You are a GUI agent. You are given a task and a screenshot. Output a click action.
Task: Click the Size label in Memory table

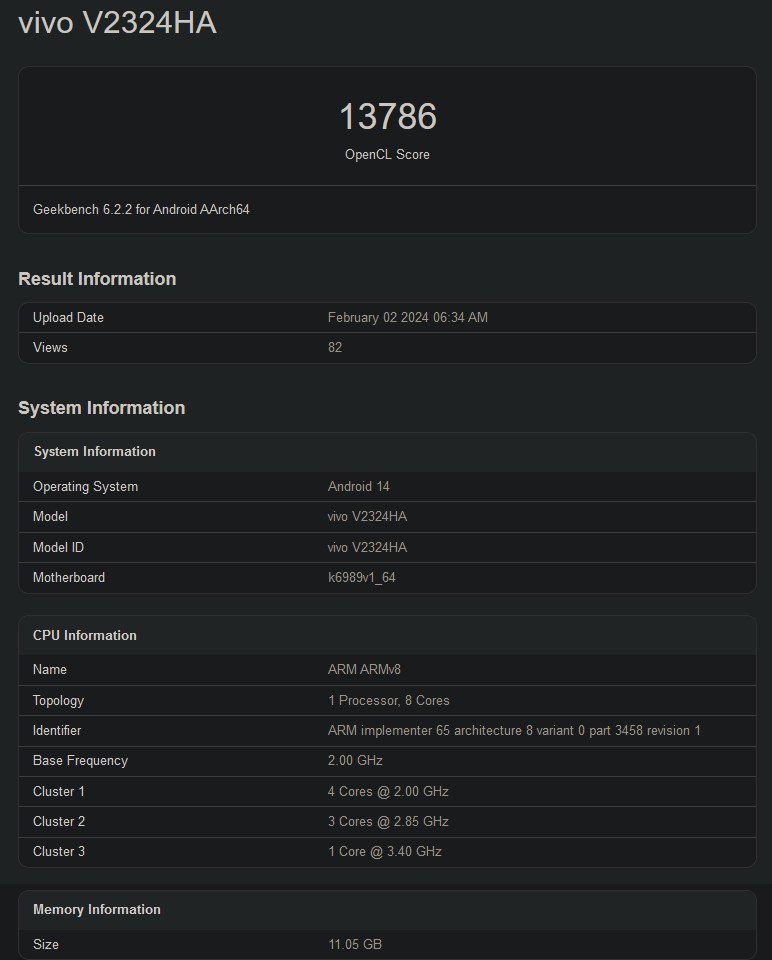46,944
